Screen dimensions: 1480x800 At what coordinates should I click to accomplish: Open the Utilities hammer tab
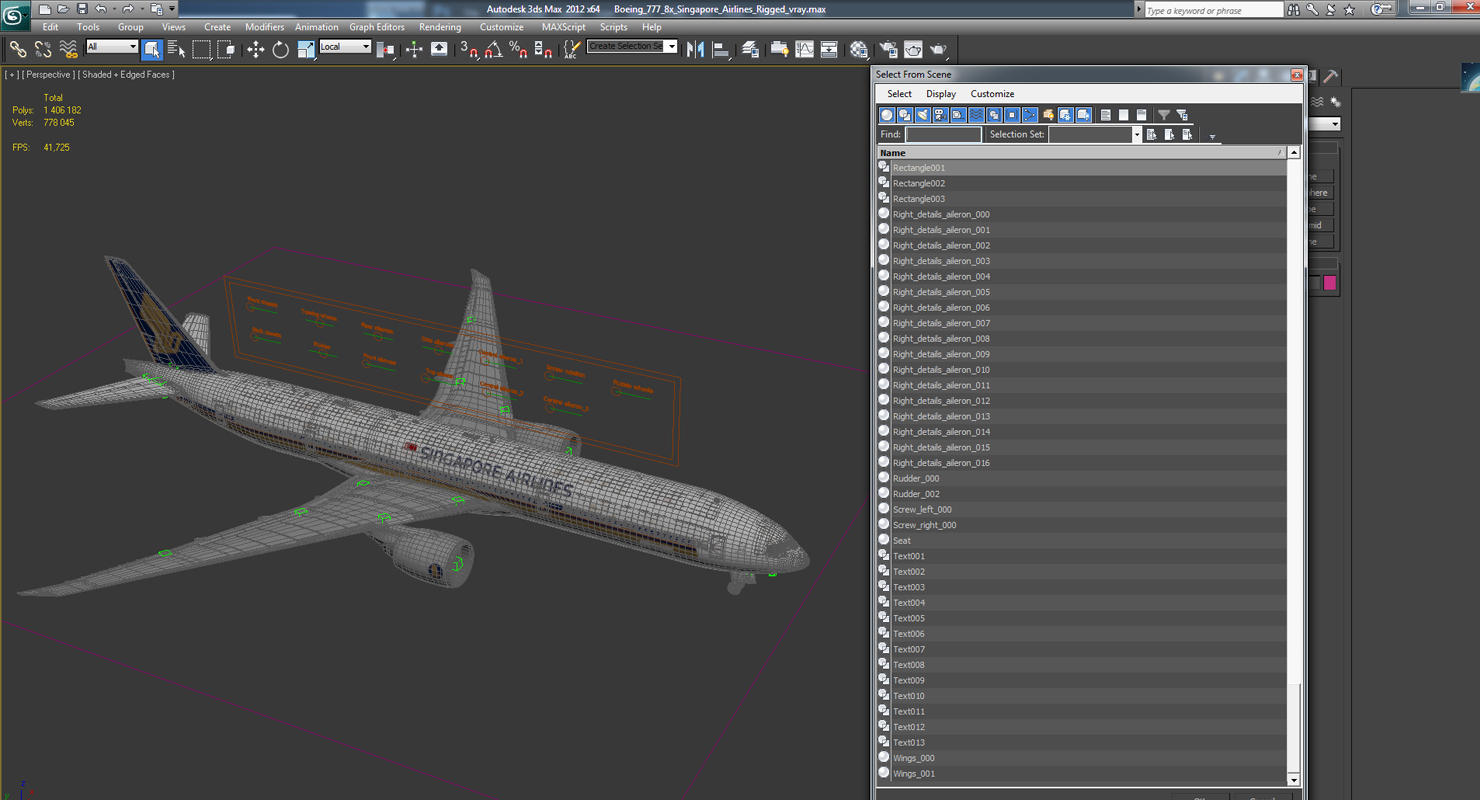click(1330, 77)
